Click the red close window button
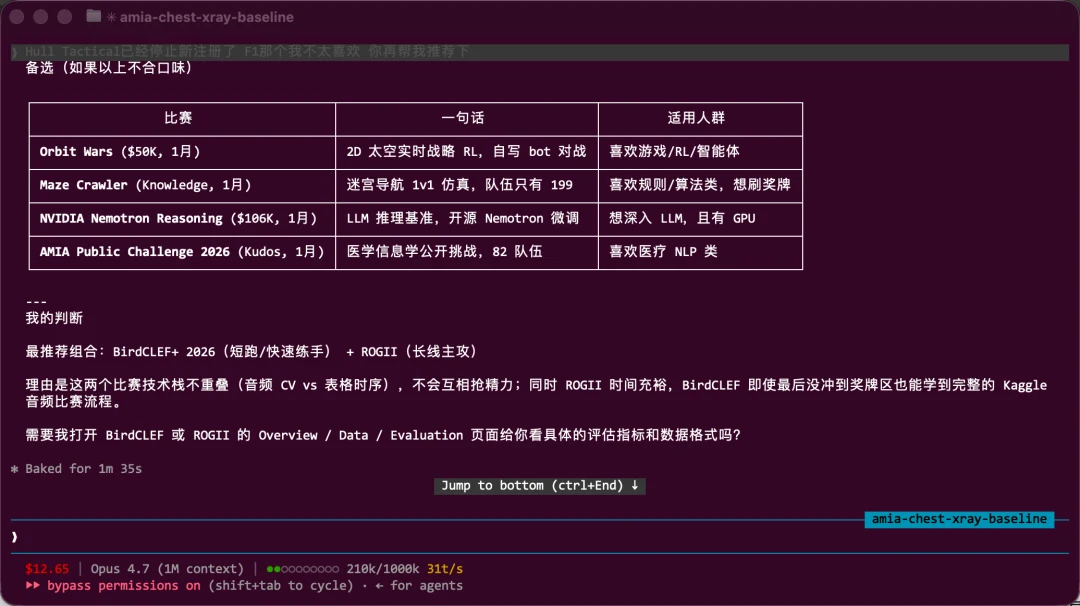This screenshot has height=606, width=1080. (17, 17)
